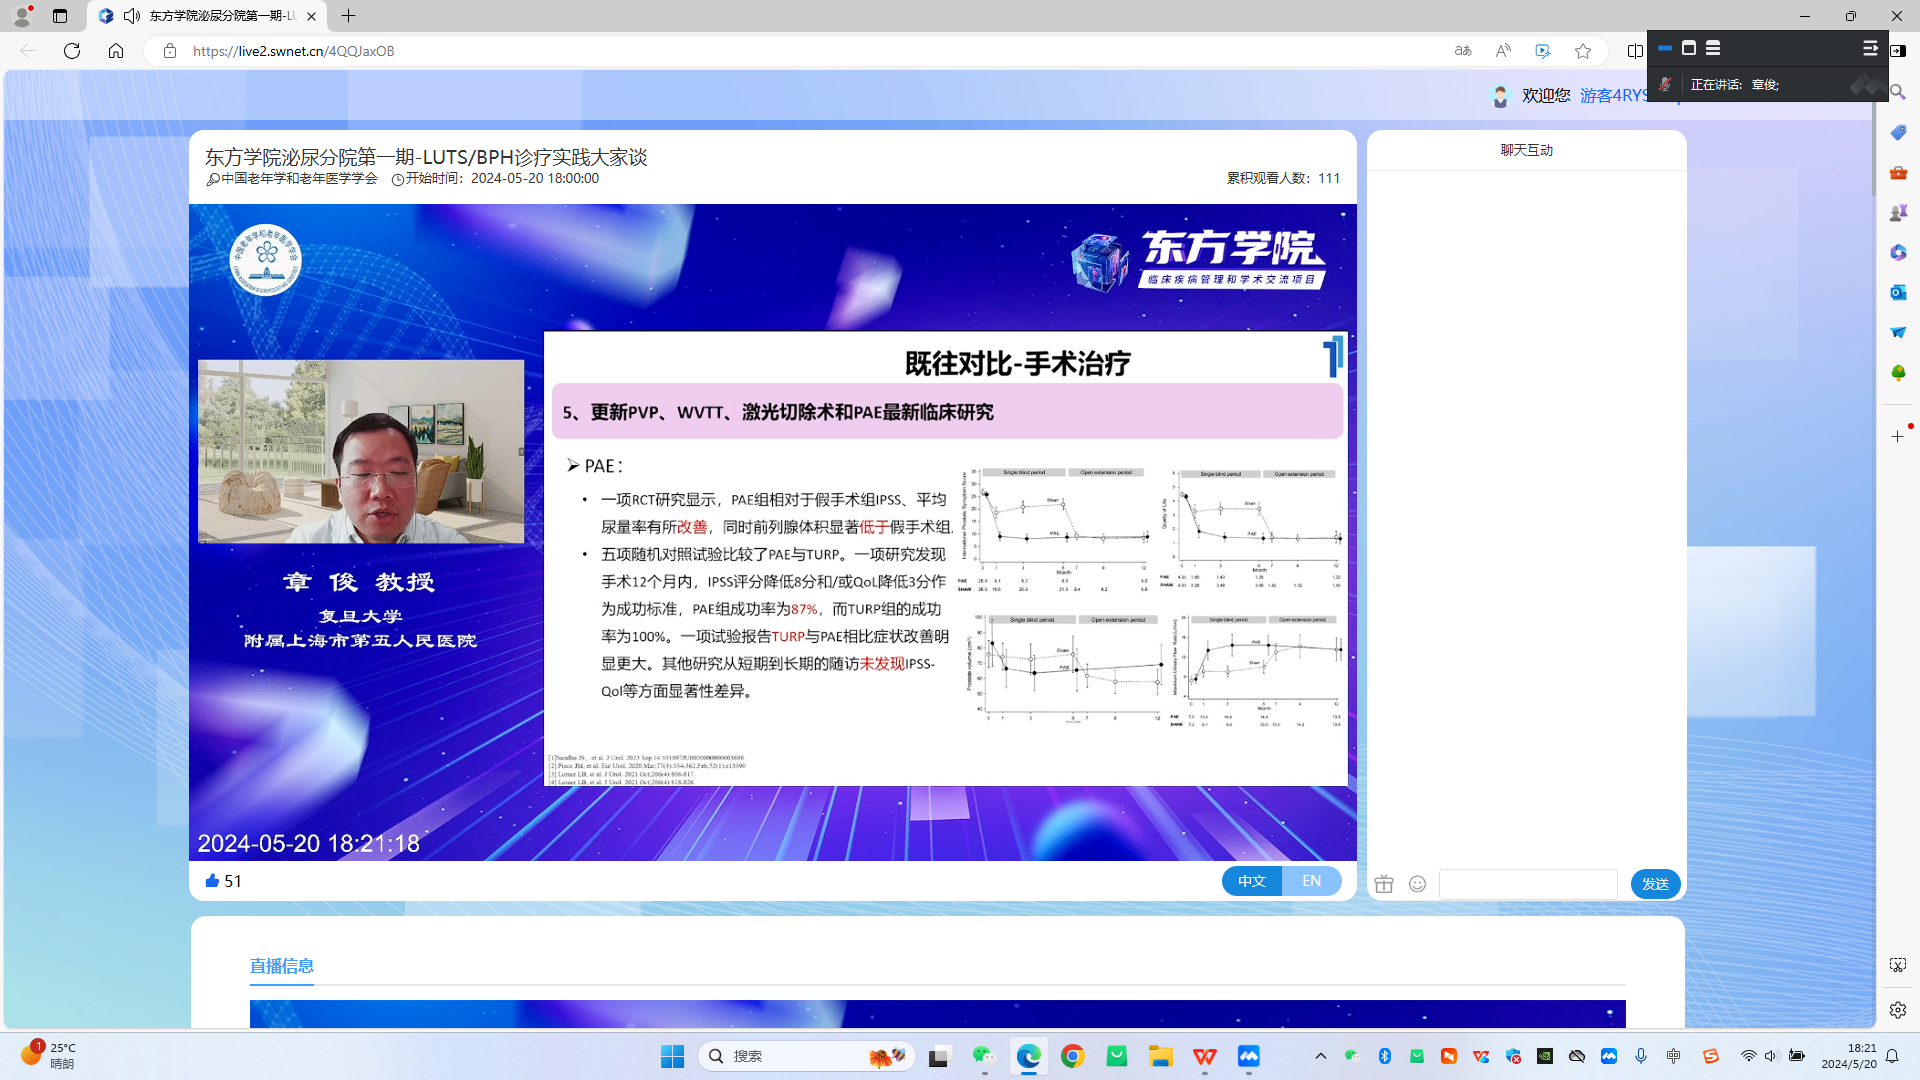Send a chat message with the 发送 button
1920x1080 pixels.
[1656, 884]
